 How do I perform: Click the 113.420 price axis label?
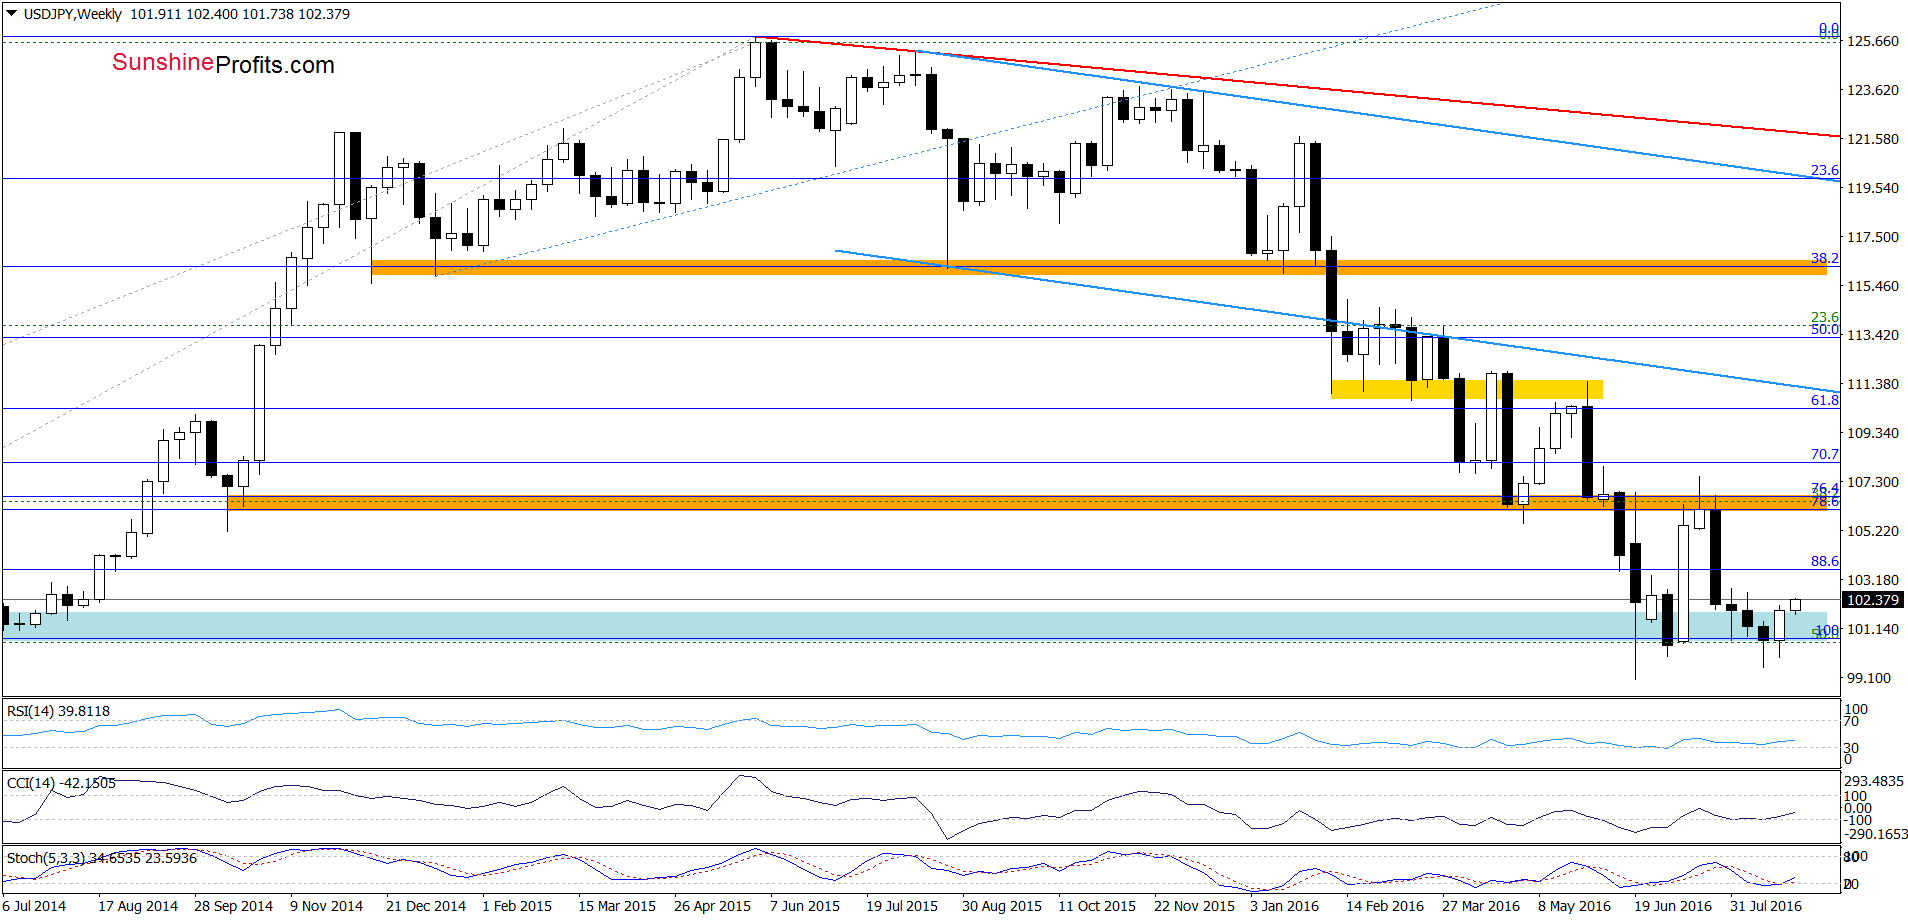[x=1873, y=335]
